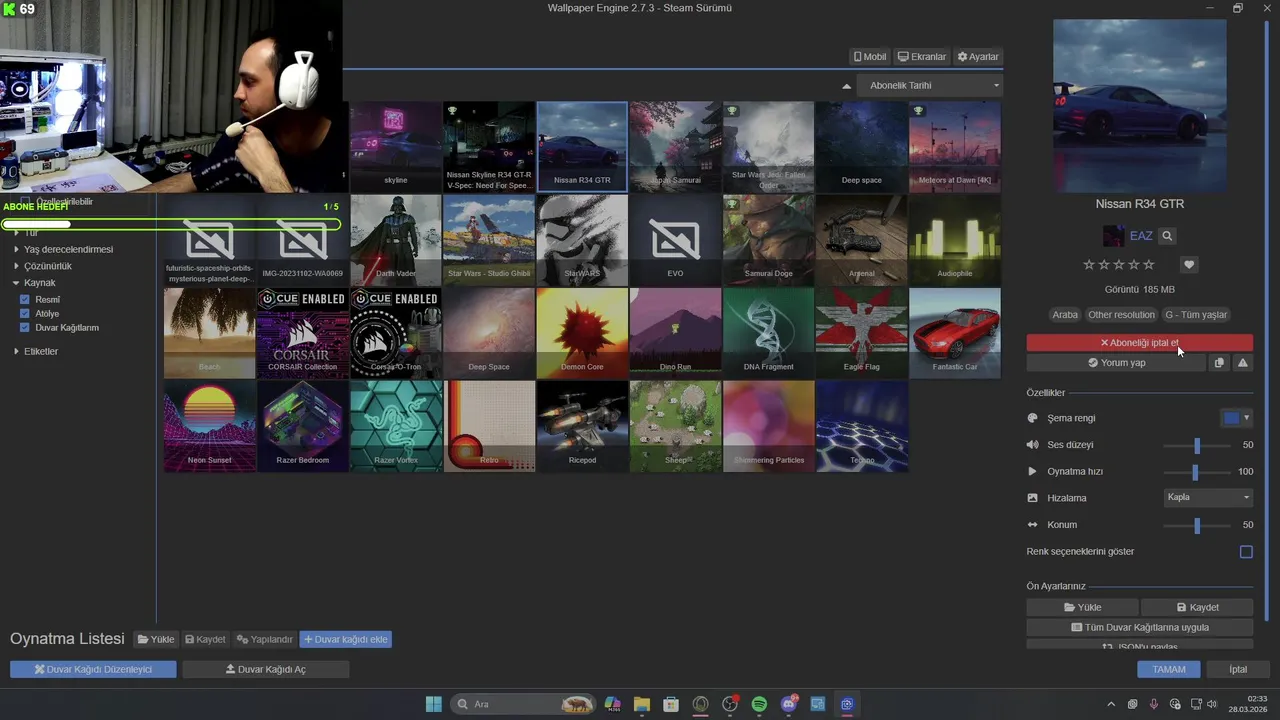Click the arrows icon beside Konum

click(1033, 524)
